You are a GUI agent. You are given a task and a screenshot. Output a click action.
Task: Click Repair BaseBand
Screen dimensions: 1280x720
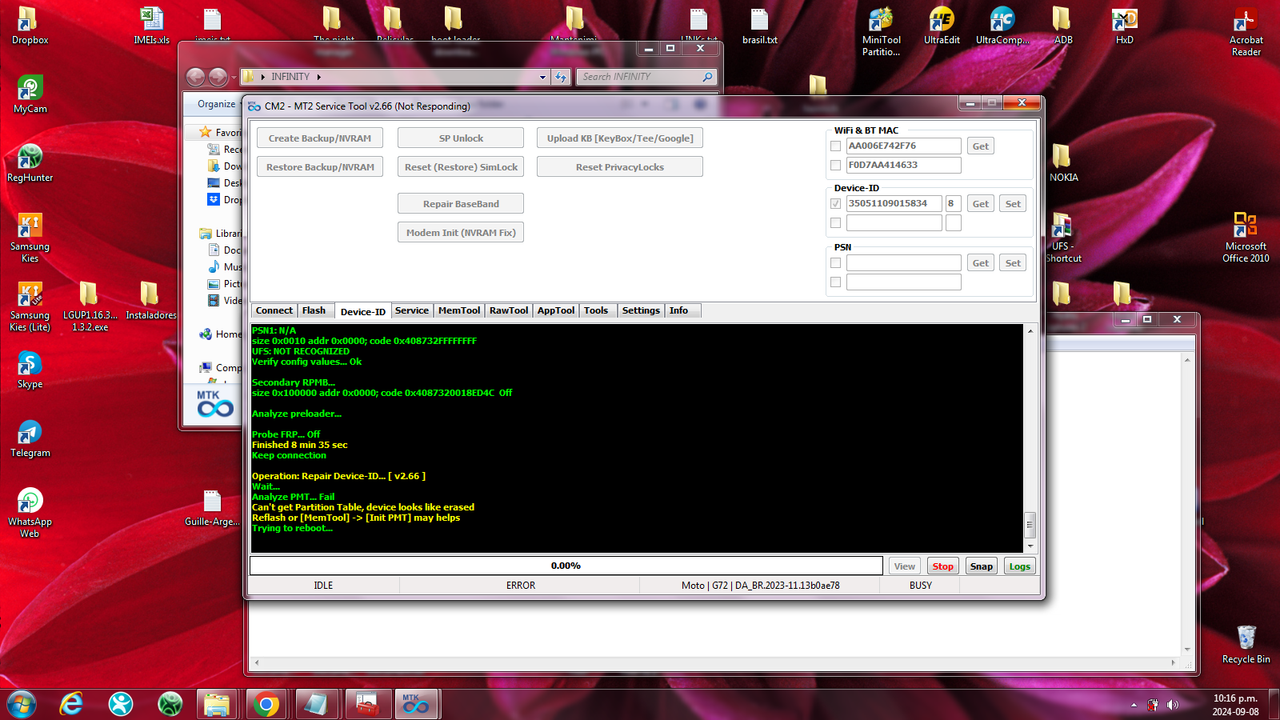pos(460,203)
